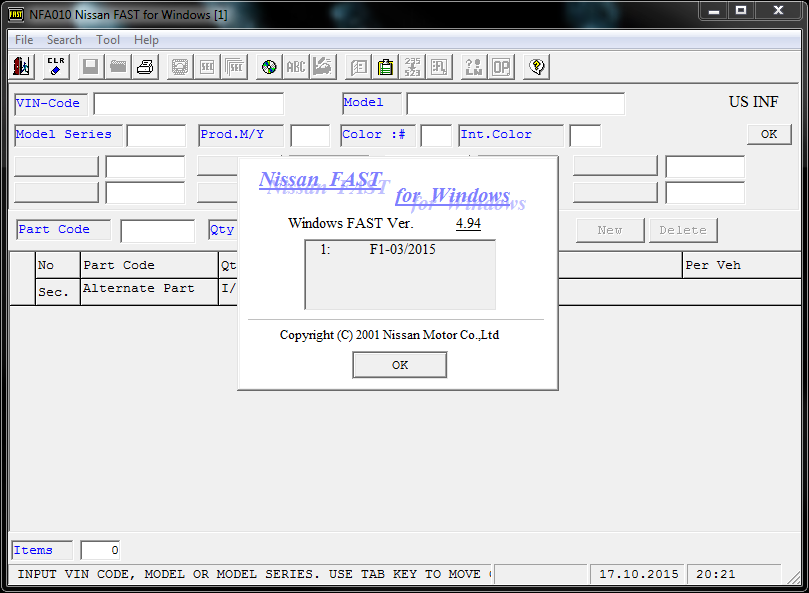This screenshot has height=593, width=809.
Task: Click the OK button beside the Int.Color field
Action: click(x=769, y=134)
